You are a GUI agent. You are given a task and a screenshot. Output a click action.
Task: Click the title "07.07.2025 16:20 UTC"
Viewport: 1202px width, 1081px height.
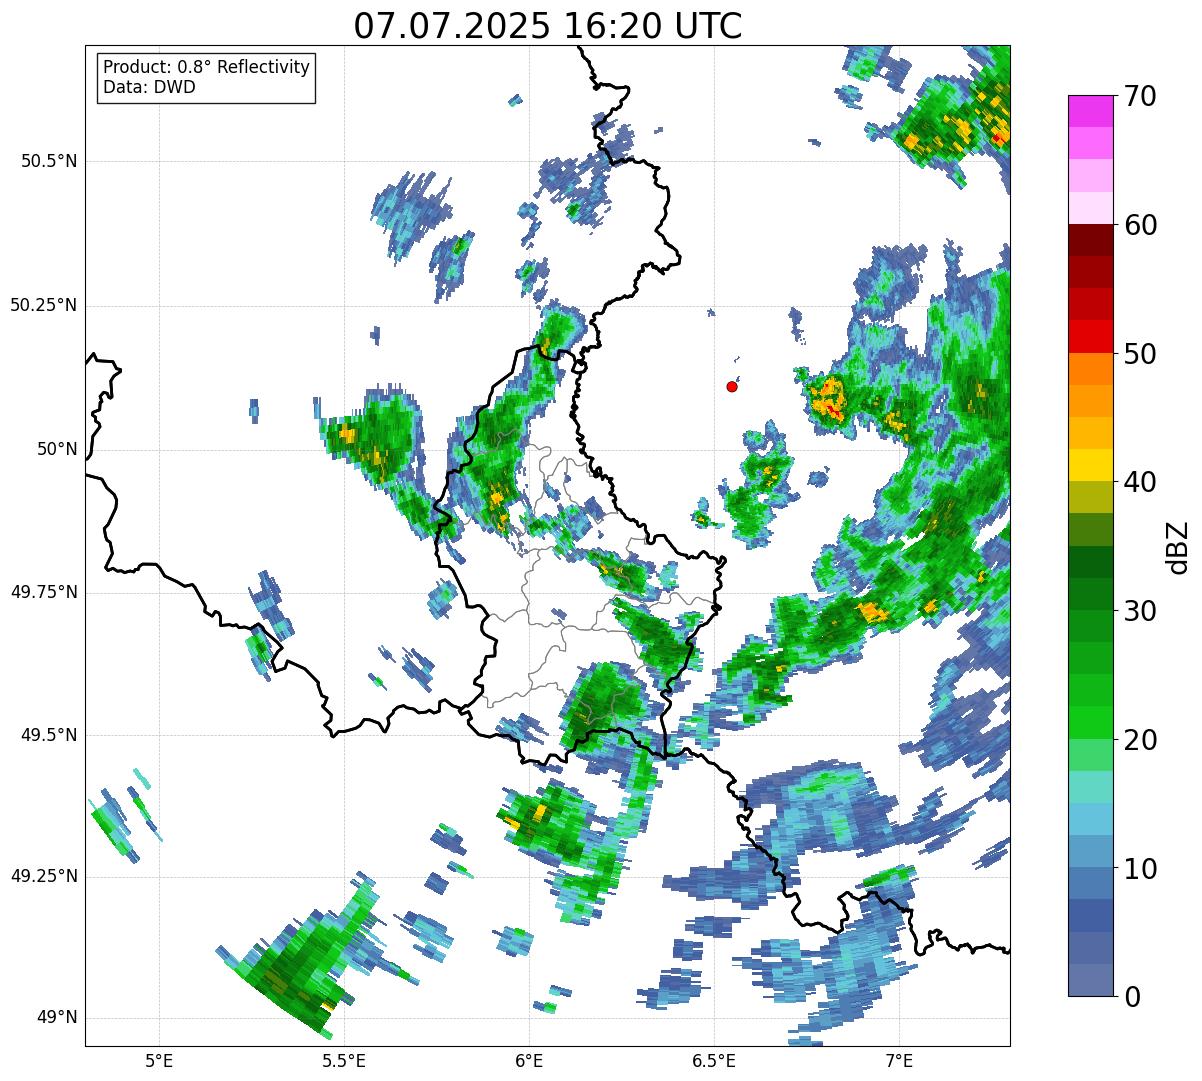tap(548, 26)
